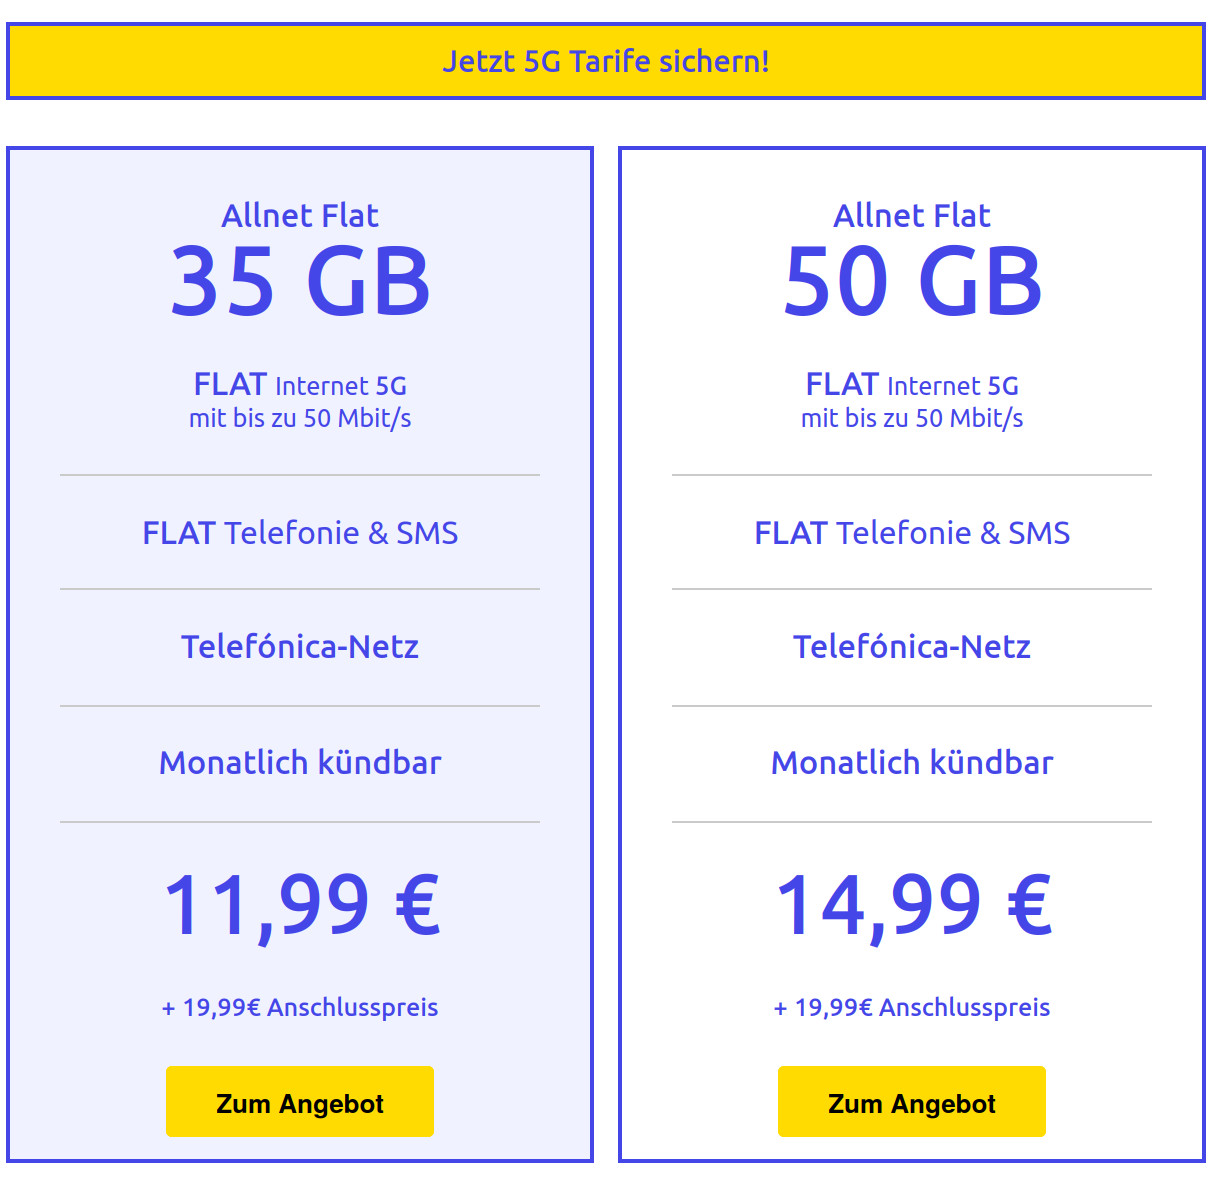Click "Monatlich kündbar" on the left card
Image resolution: width=1227 pixels, height=1178 pixels.
(299, 762)
